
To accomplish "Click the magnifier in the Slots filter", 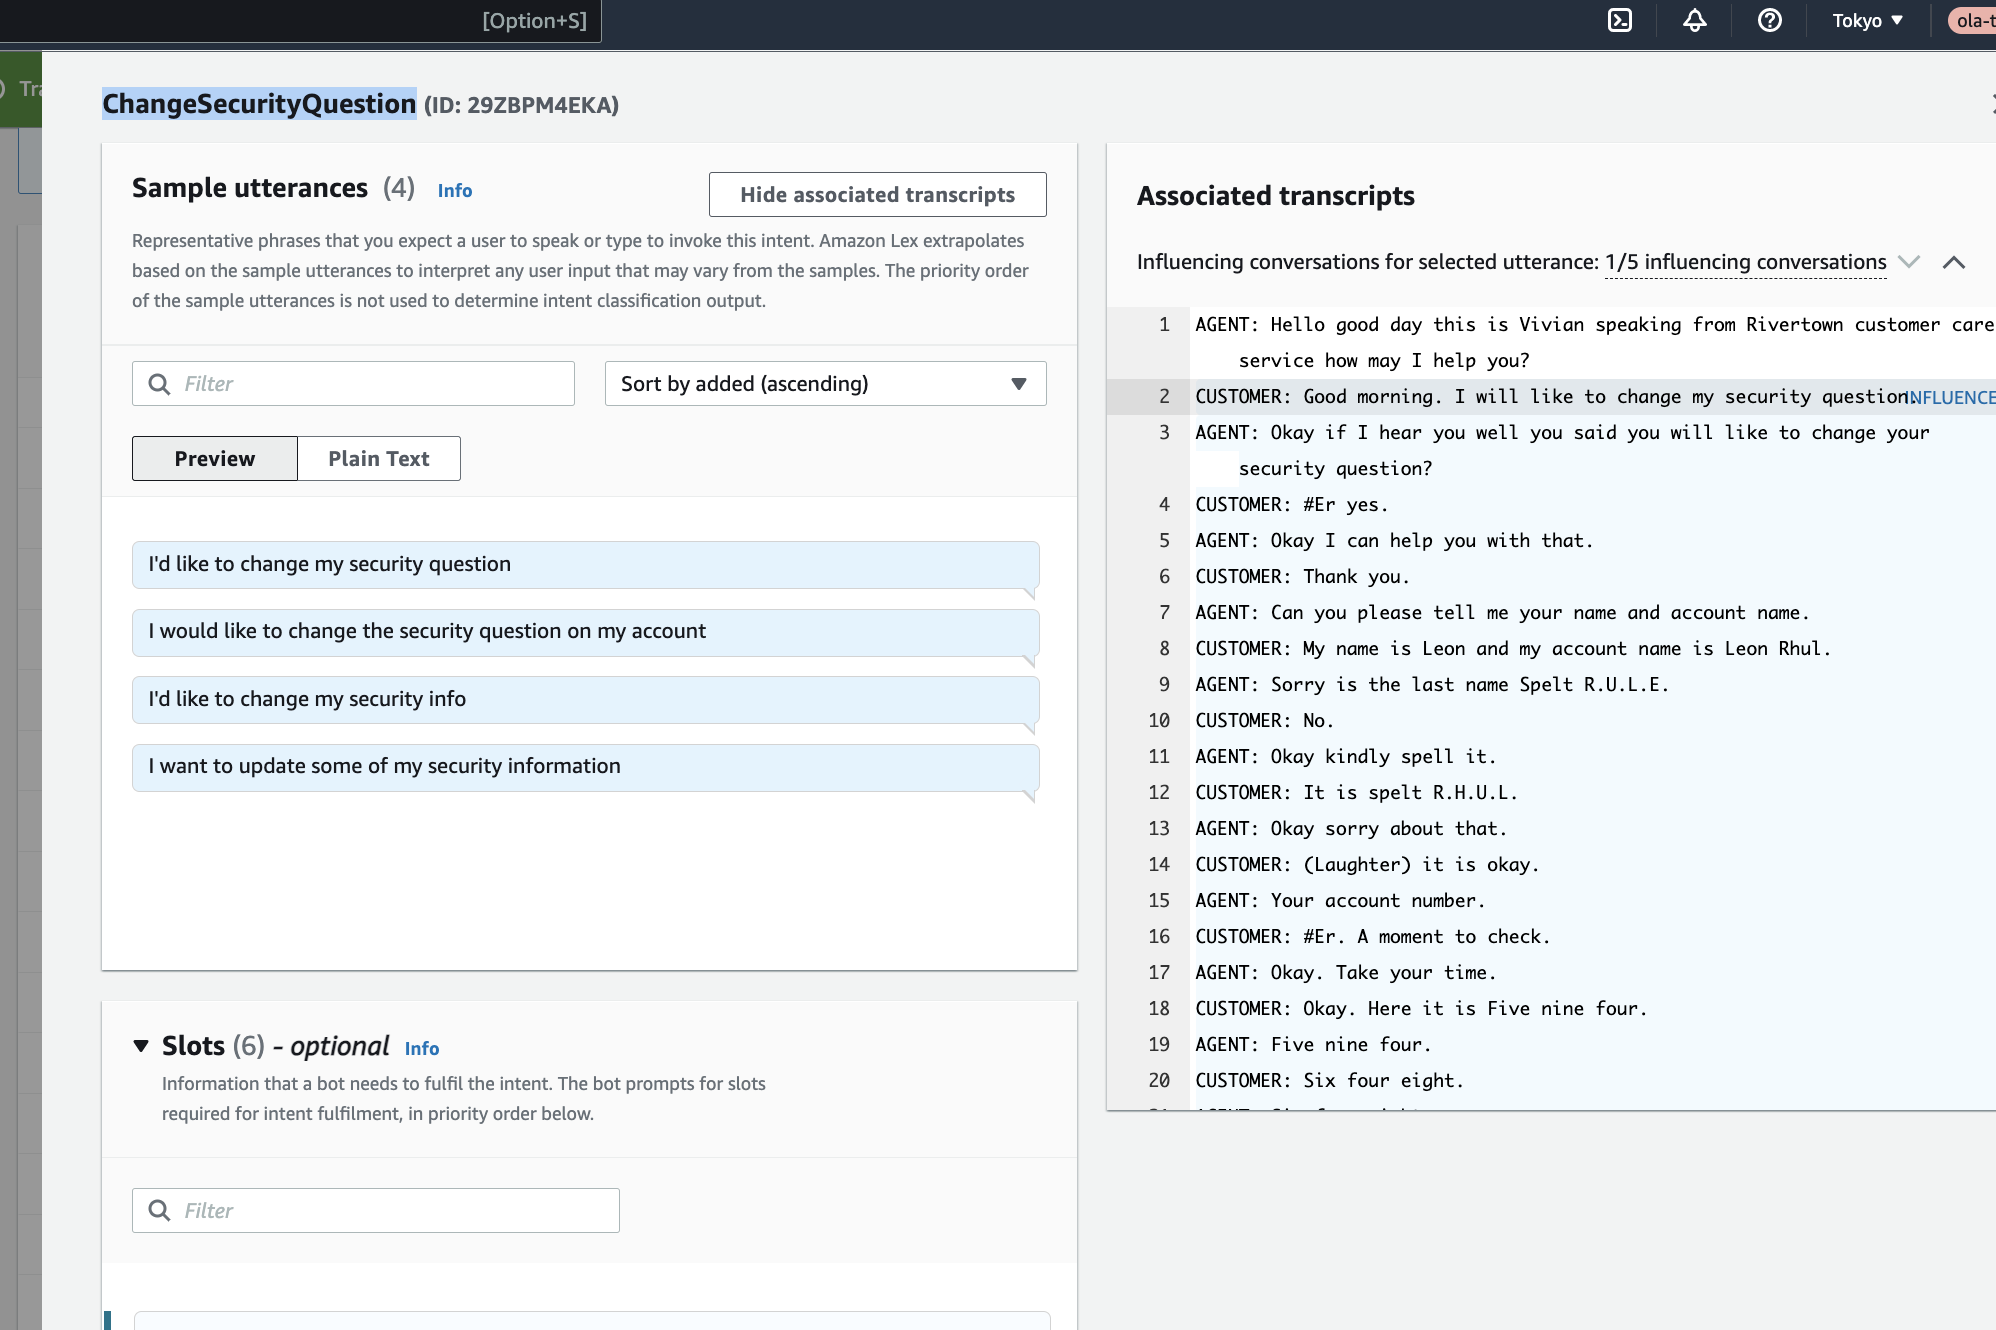I will [x=160, y=1210].
